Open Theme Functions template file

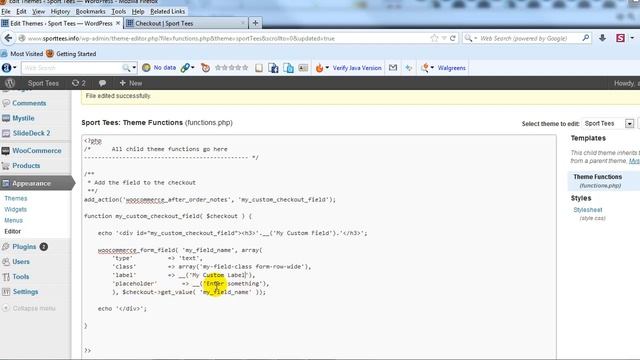598,177
